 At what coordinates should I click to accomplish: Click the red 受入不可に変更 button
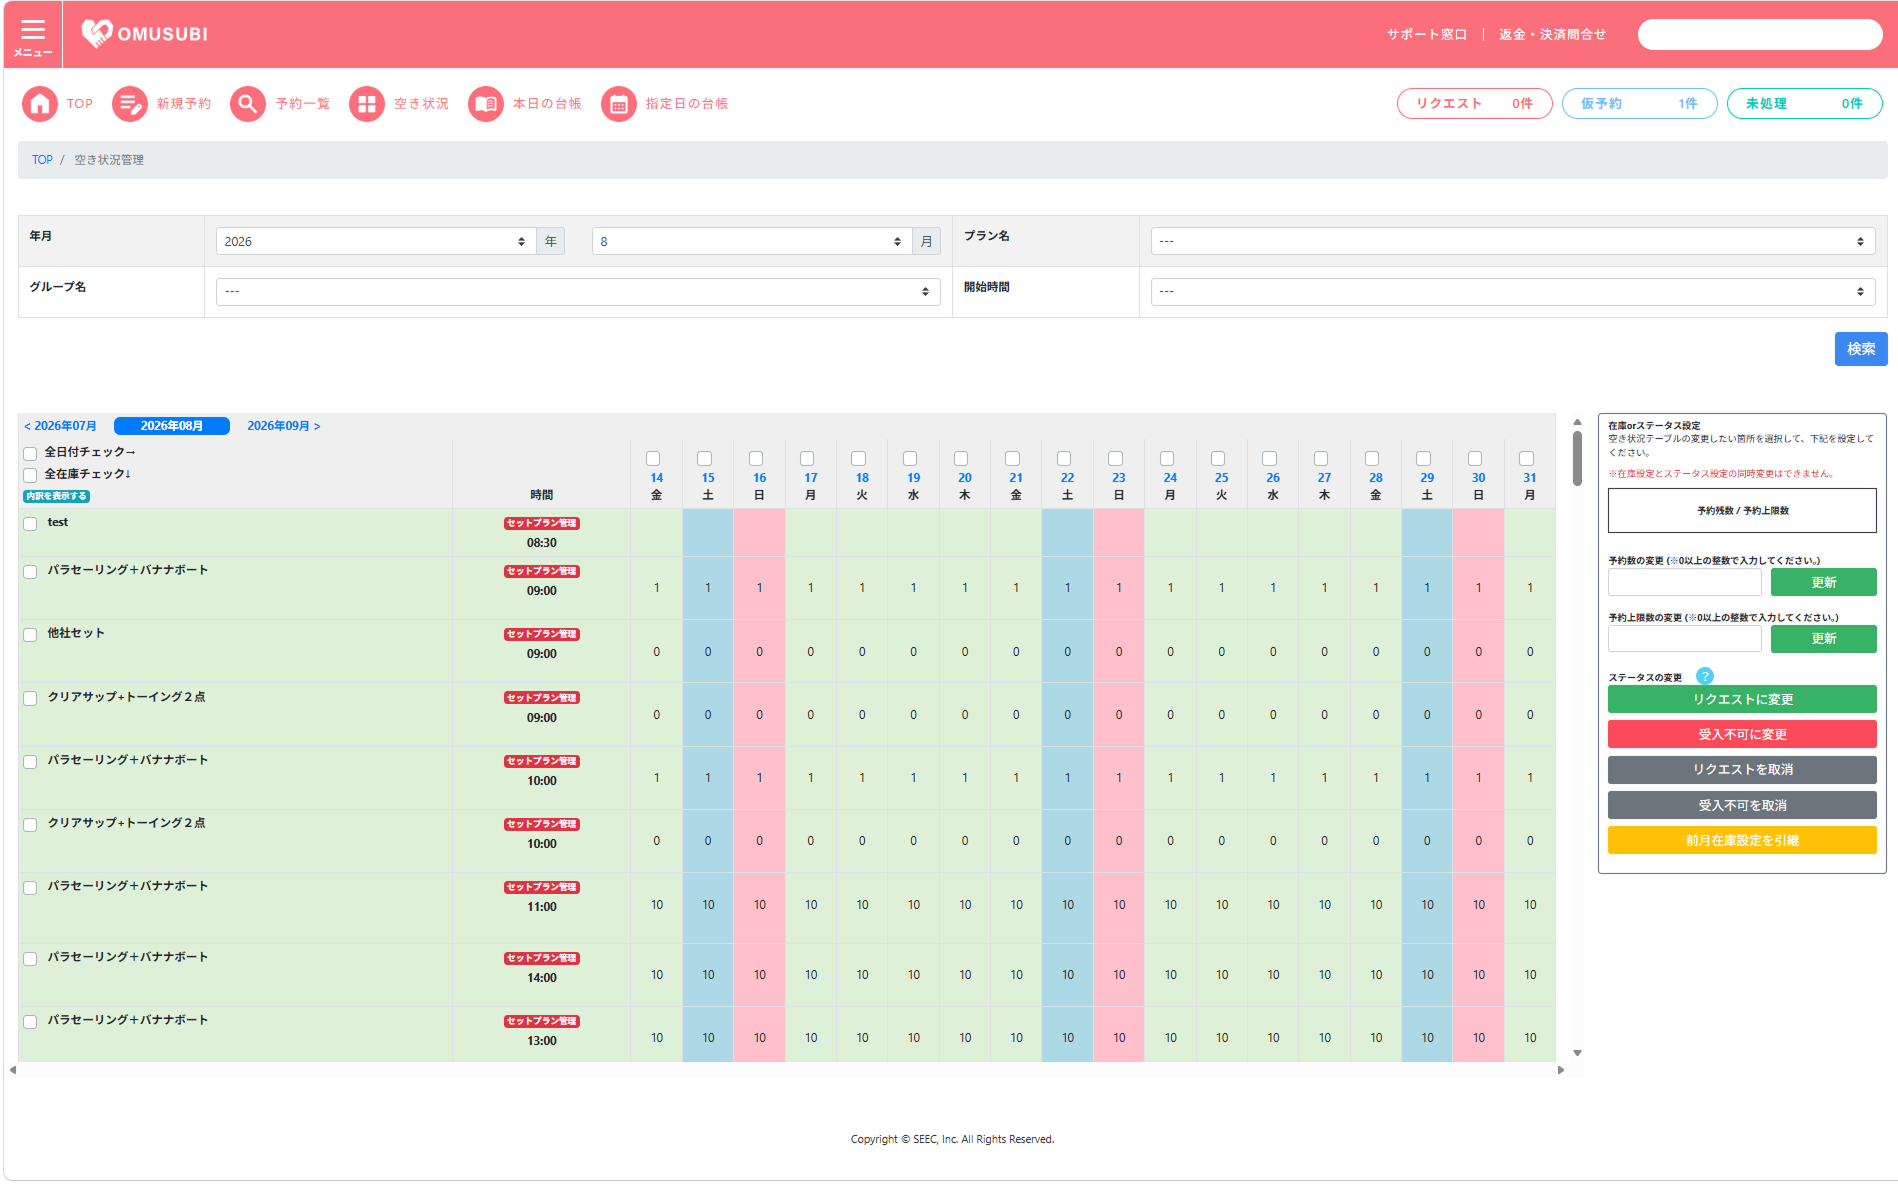point(1741,734)
